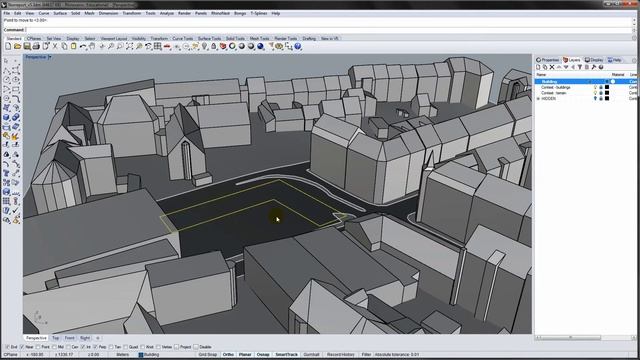This screenshot has width=640, height=360.
Task: Toggle the Point osnap checkbox
Action: (38, 347)
